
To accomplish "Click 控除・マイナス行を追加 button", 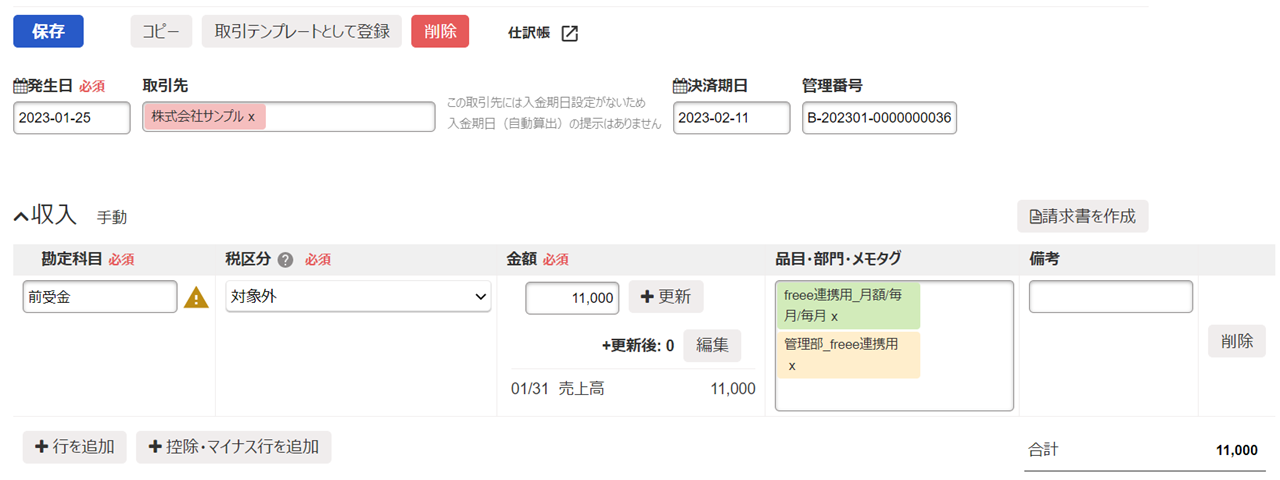I will (234, 447).
